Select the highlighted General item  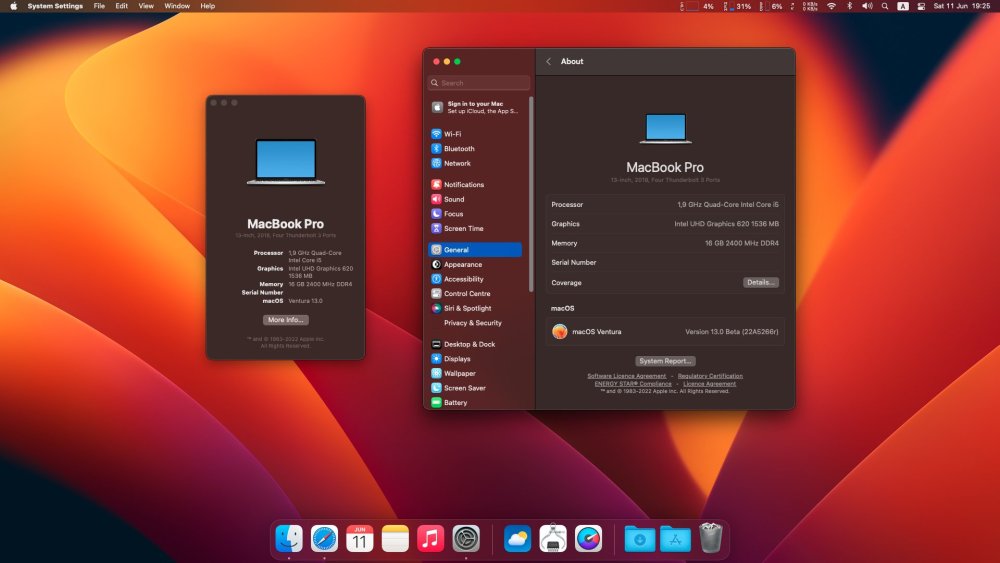pyautogui.click(x=475, y=249)
